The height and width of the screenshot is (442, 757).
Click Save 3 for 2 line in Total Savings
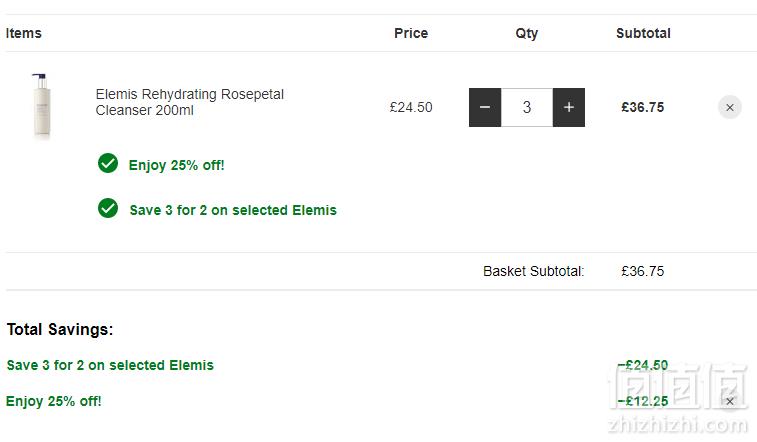pos(110,365)
